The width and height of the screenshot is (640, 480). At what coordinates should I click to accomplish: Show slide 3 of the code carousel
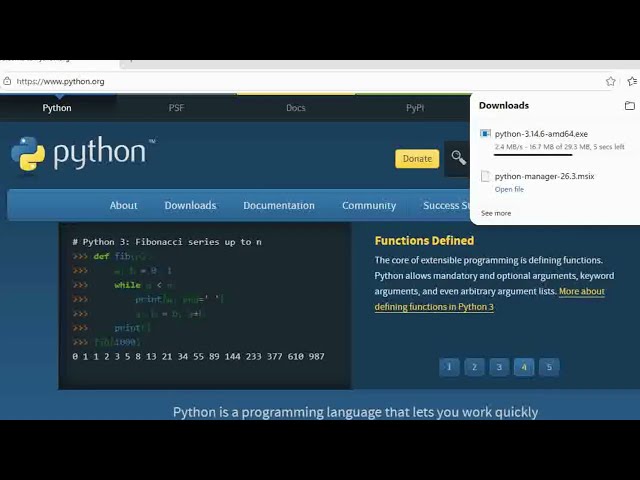coord(499,367)
